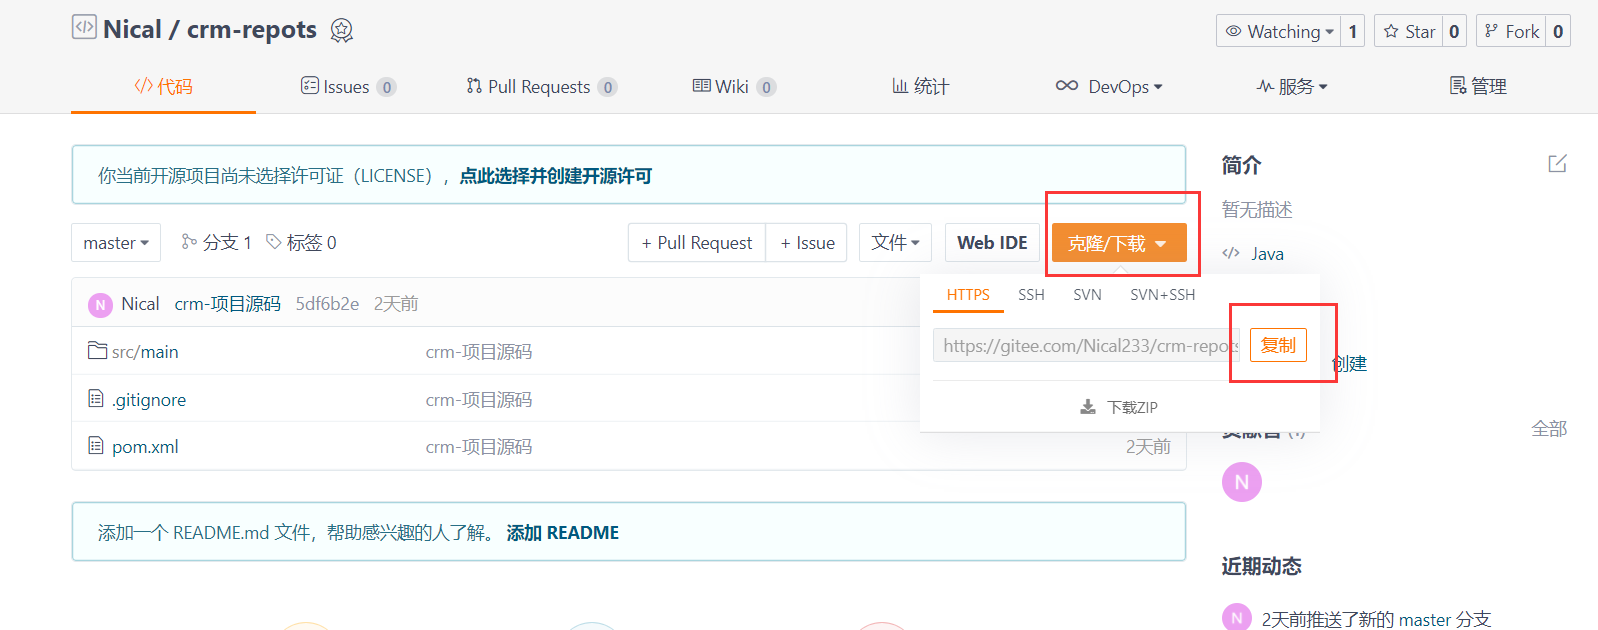Select the SVN+SSH clone tab
This screenshot has height=630, width=1598.
(1162, 295)
